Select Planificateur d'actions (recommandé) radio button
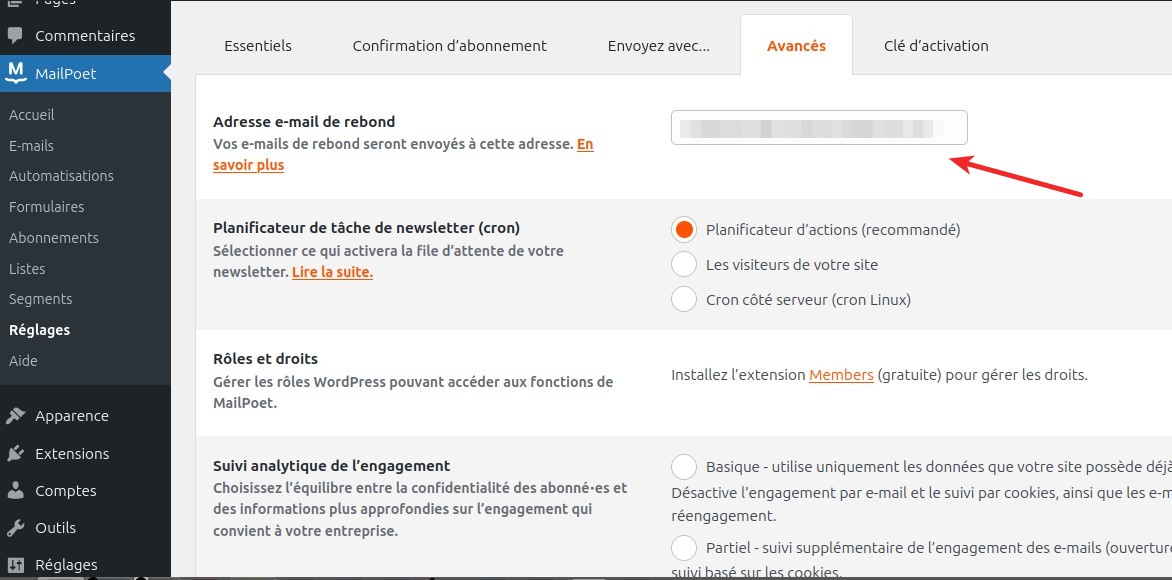 [x=684, y=230]
